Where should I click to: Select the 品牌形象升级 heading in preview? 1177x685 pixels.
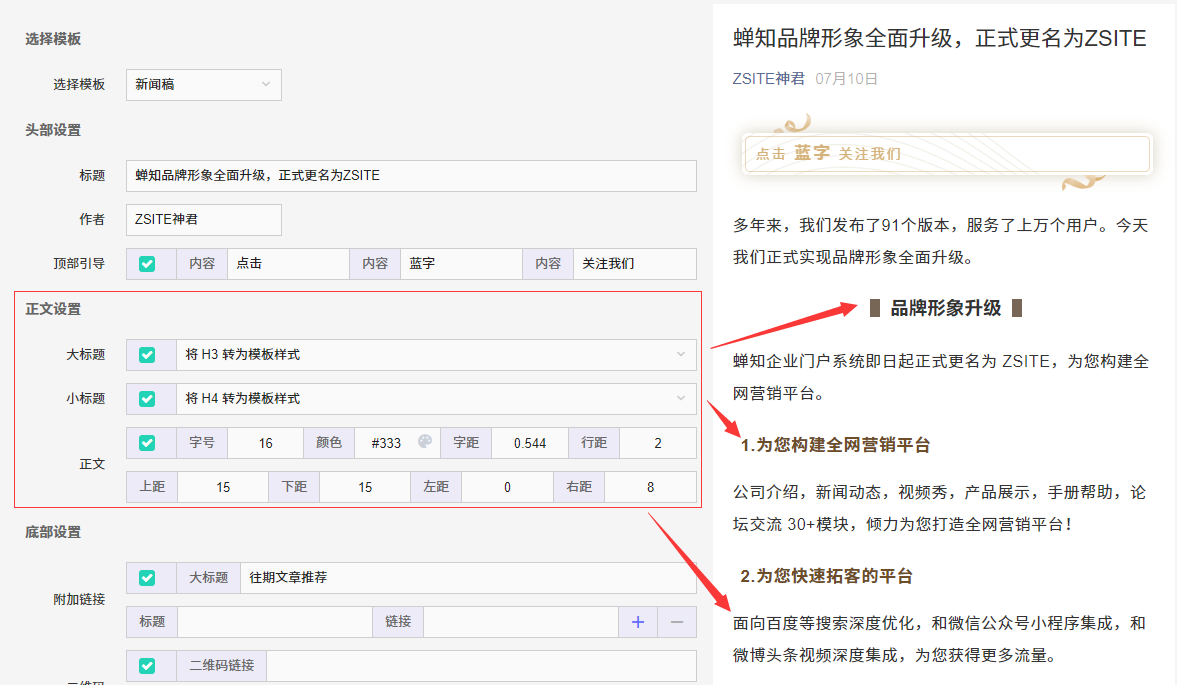946,308
